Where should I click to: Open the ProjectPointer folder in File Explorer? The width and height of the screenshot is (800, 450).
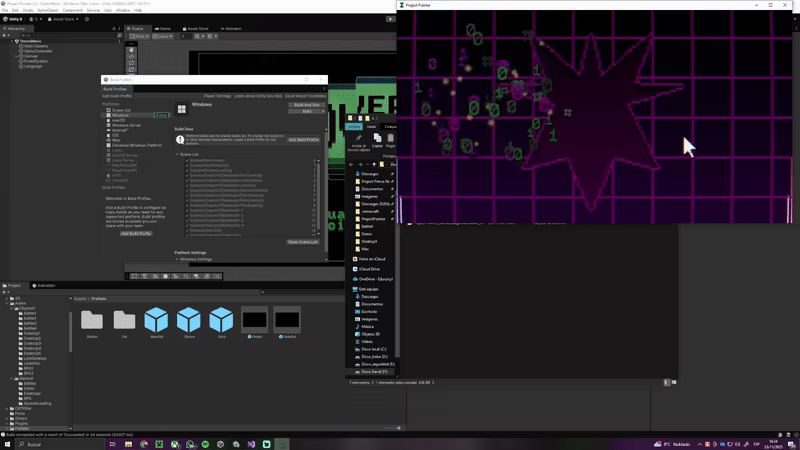click(x=373, y=219)
